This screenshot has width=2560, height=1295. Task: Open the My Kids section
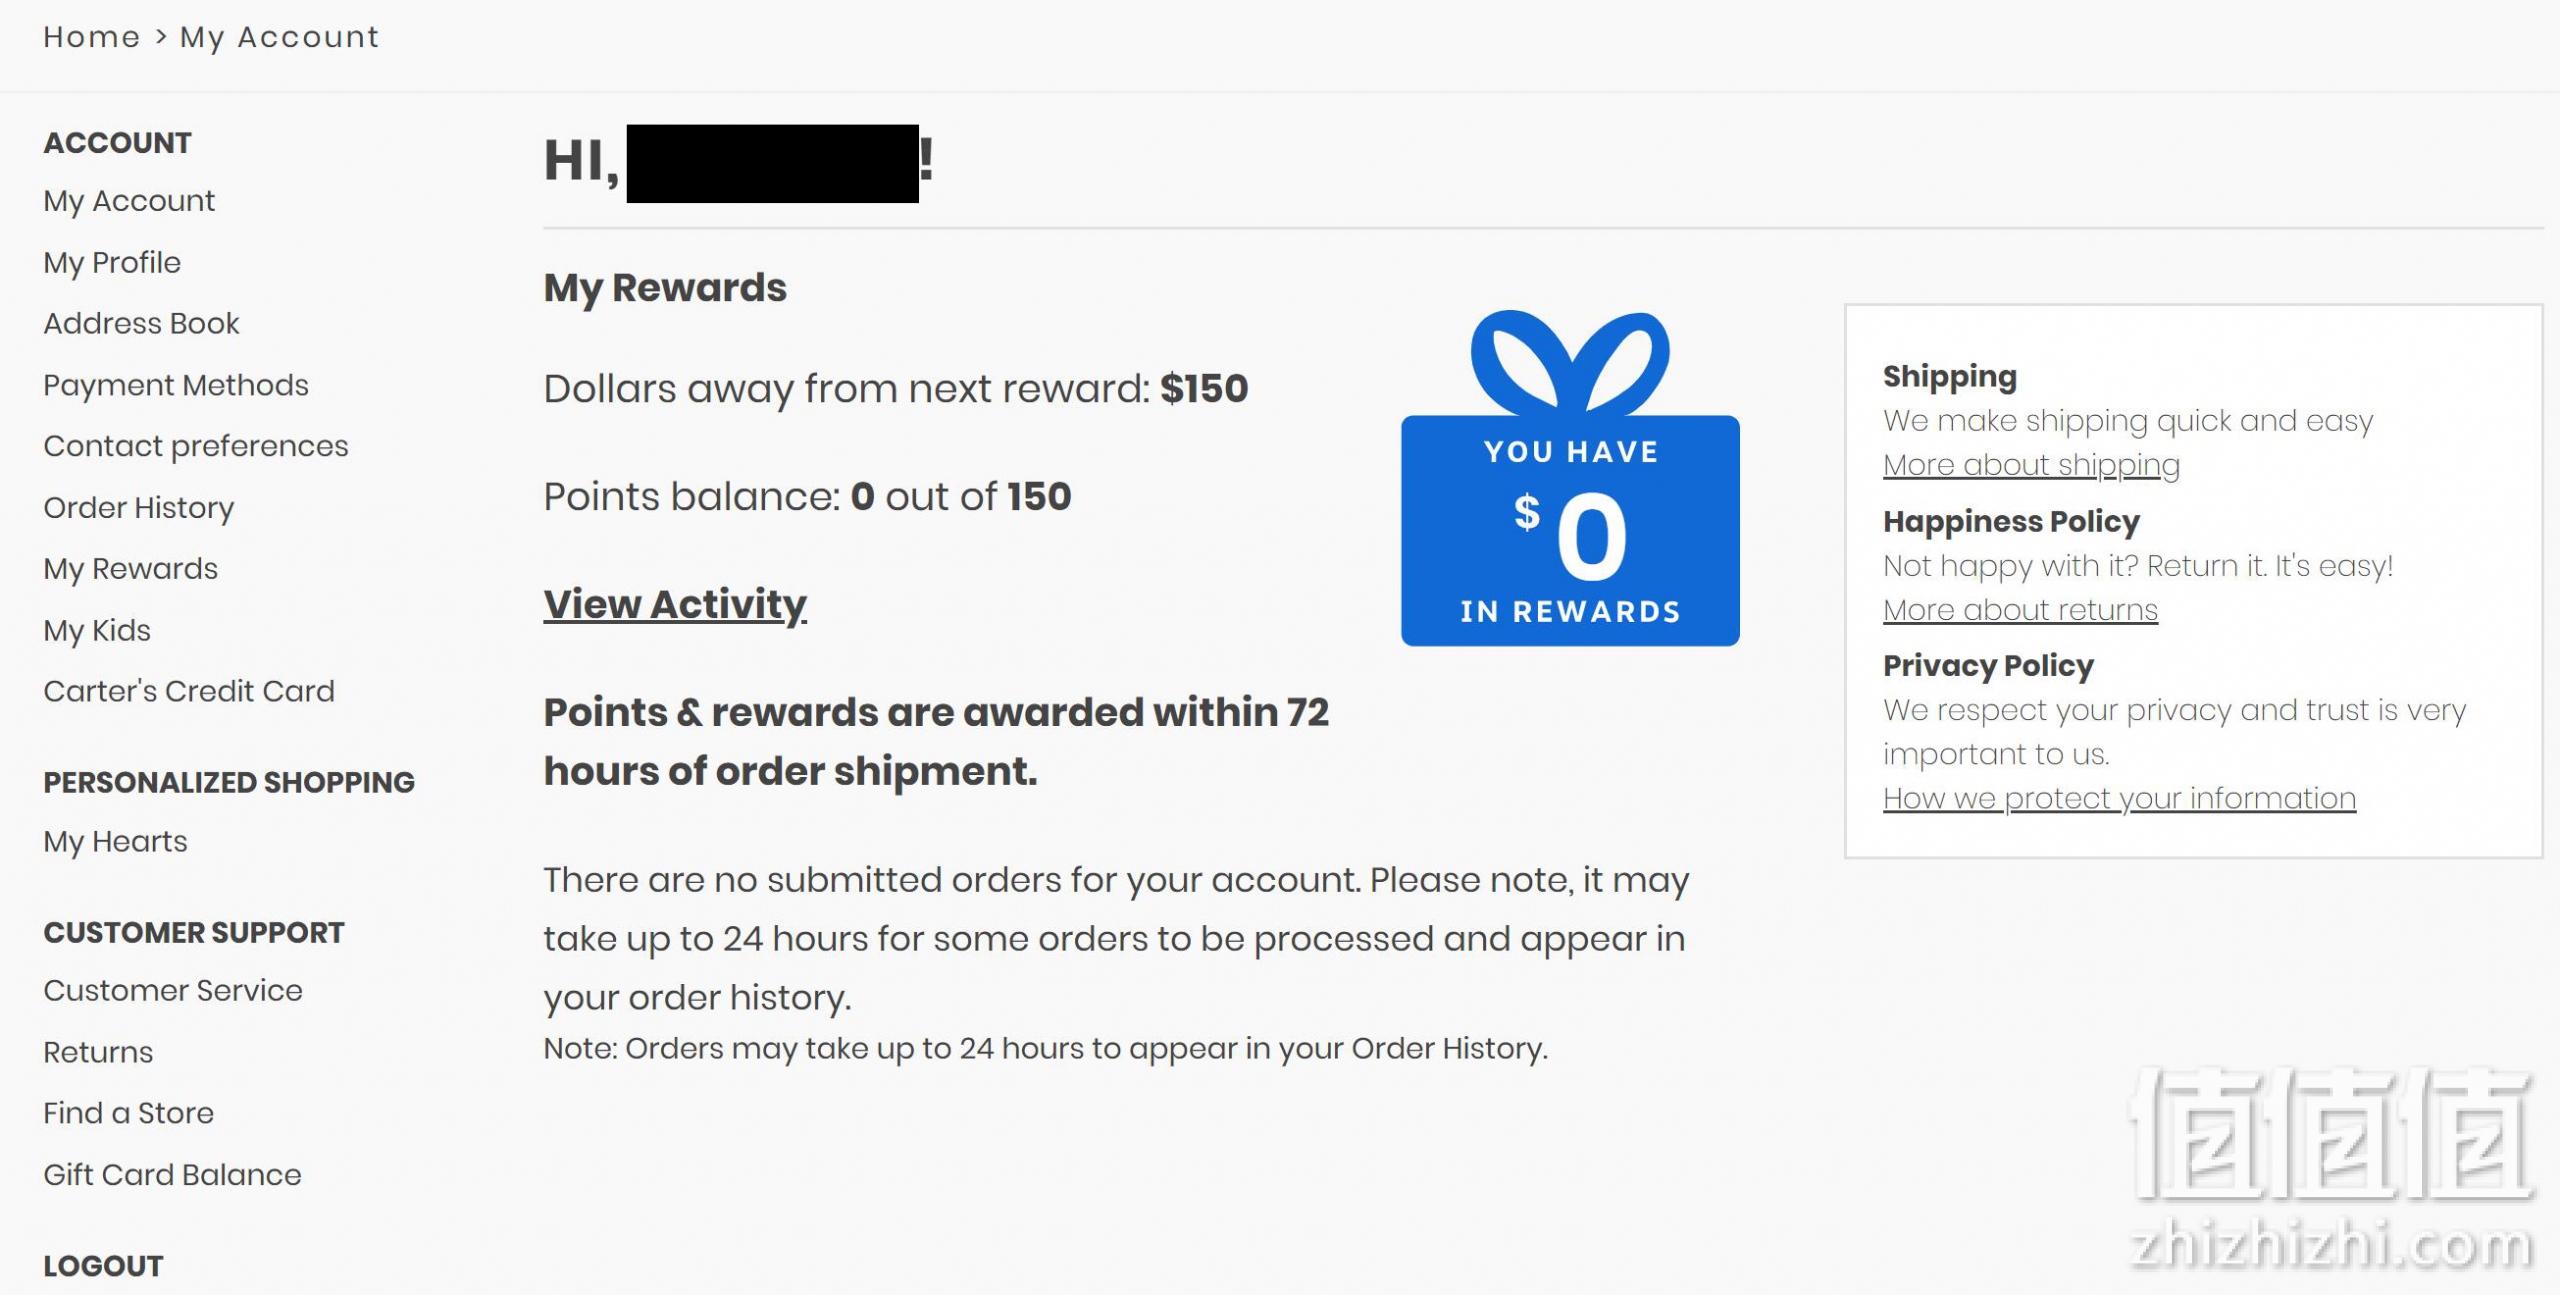pyautogui.click(x=97, y=631)
